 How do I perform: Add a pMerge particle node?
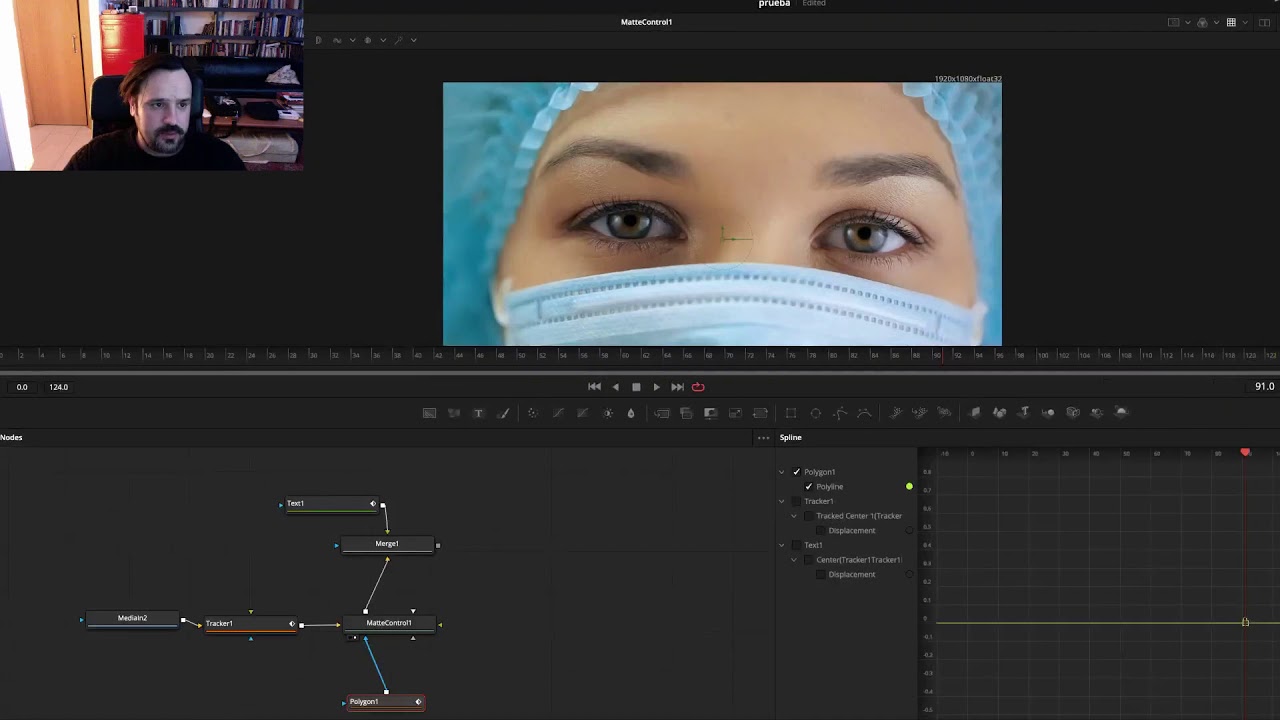tap(919, 413)
